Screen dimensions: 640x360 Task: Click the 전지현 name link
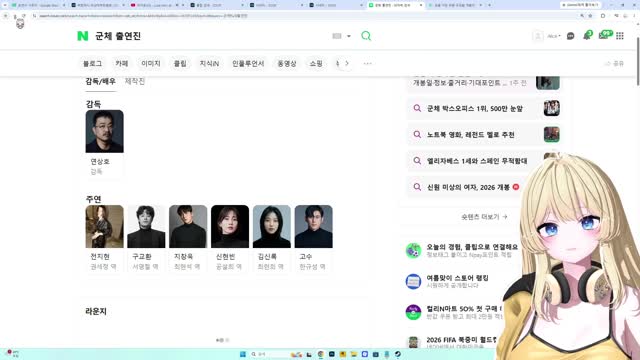100,257
